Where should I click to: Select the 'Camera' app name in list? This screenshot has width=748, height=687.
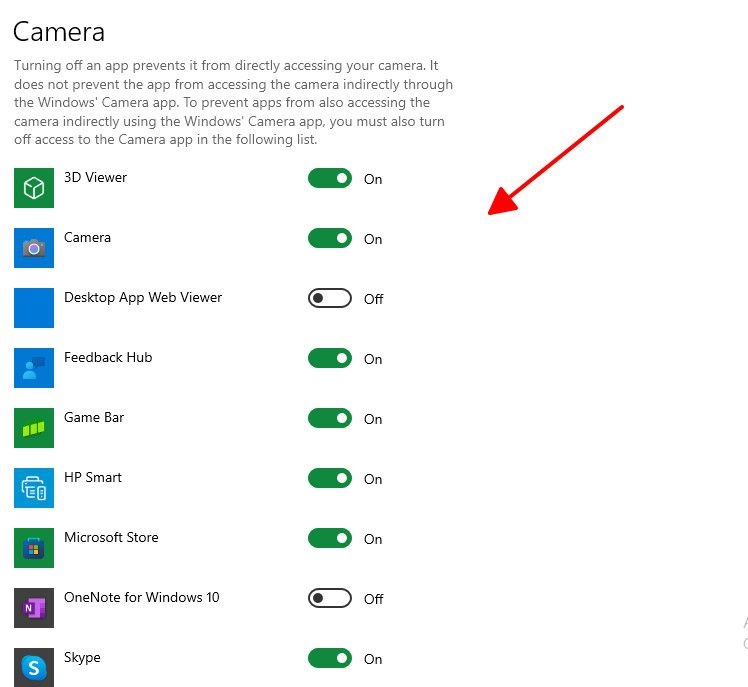pos(87,238)
